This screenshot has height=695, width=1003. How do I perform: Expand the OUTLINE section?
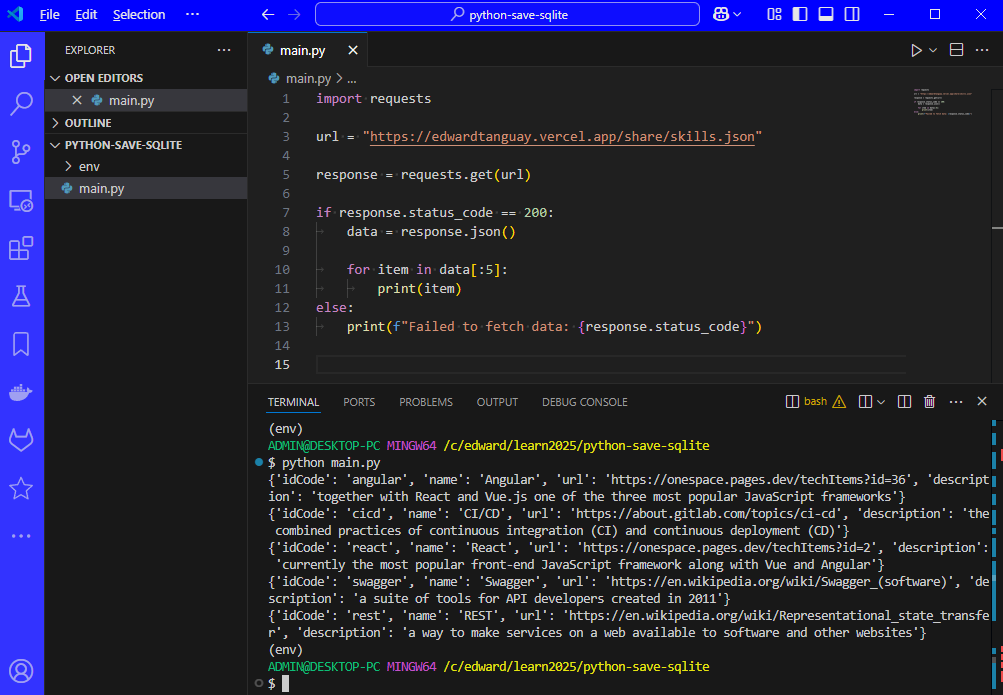88,123
